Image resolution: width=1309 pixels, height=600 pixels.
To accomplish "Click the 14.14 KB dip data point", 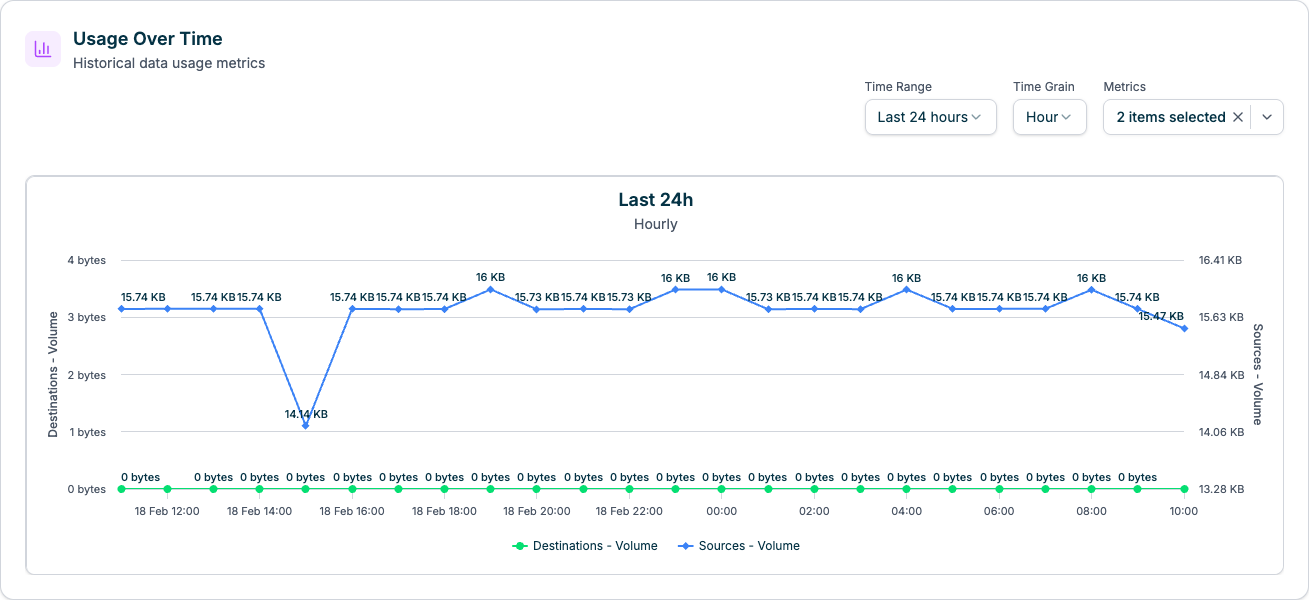I will (305, 426).
